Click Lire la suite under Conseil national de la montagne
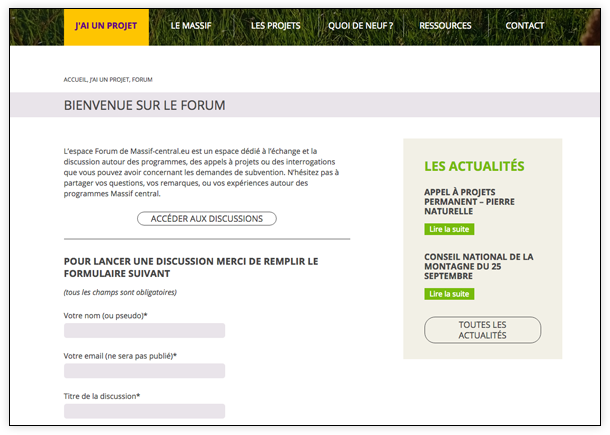Image resolution: width=610 pixels, height=435 pixels. pyautogui.click(x=449, y=294)
